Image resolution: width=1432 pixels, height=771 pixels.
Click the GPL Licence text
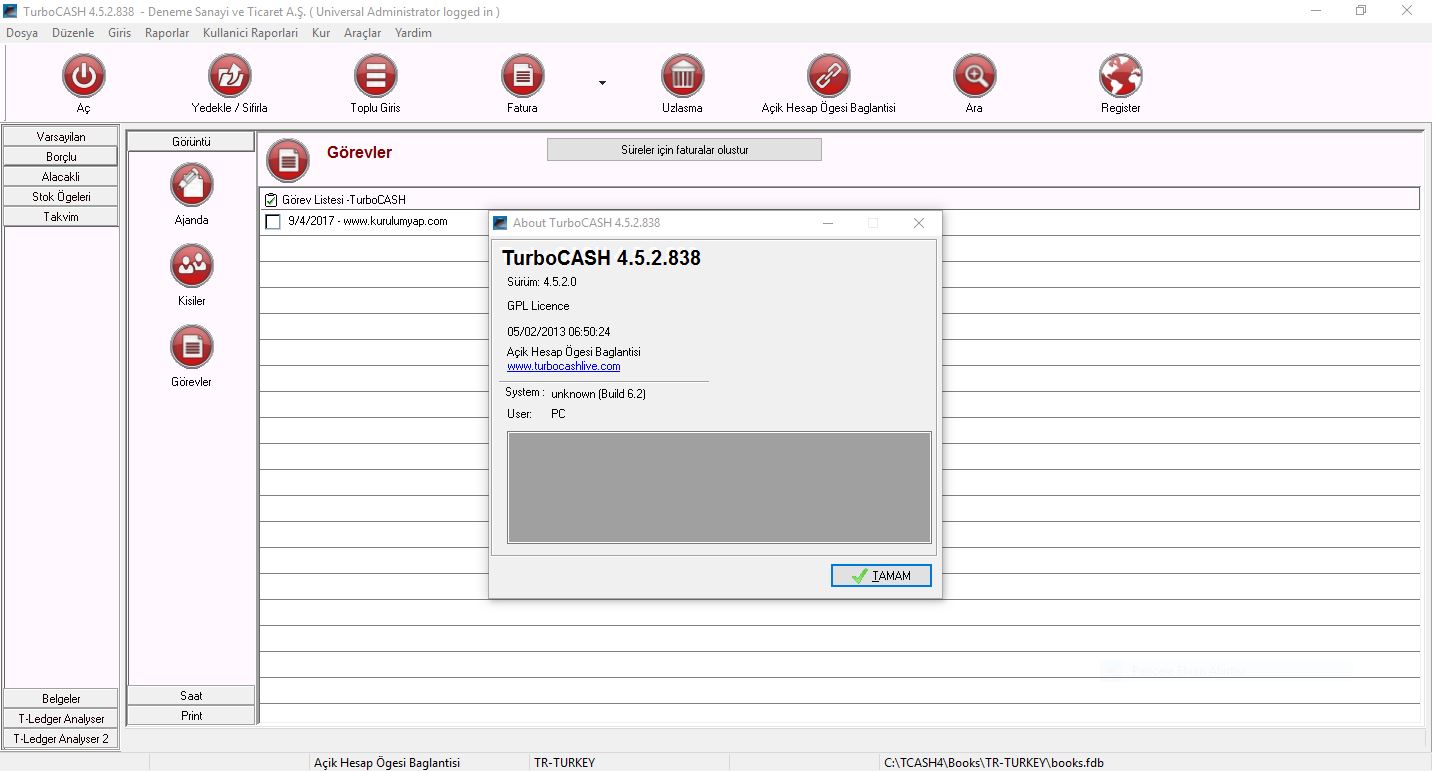(538, 306)
